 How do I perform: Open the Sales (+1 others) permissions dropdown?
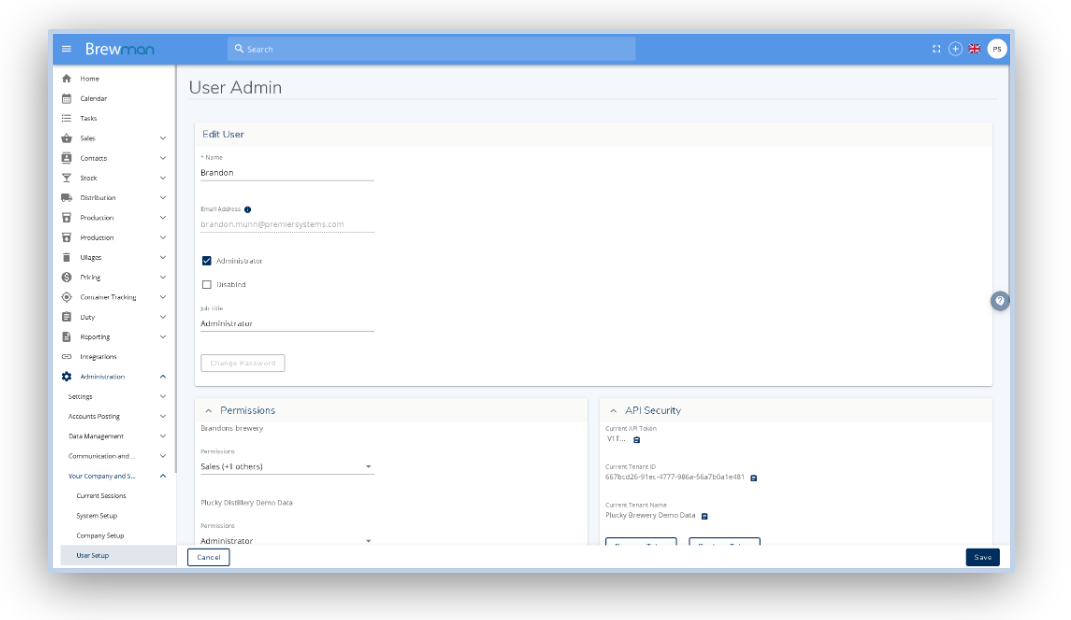(285, 466)
